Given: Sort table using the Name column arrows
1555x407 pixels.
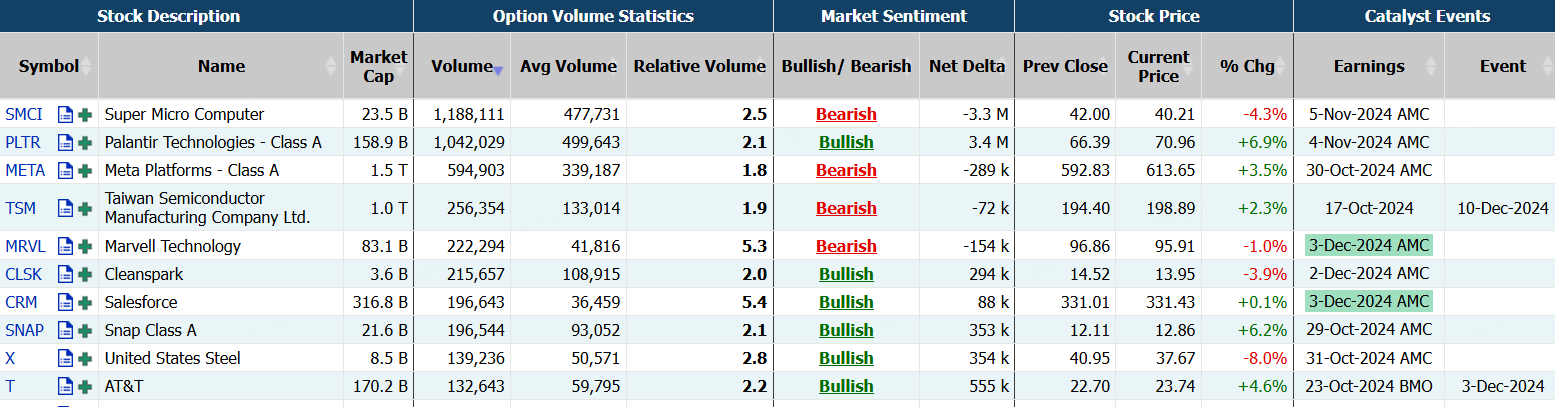Looking at the screenshot, I should [x=331, y=66].
